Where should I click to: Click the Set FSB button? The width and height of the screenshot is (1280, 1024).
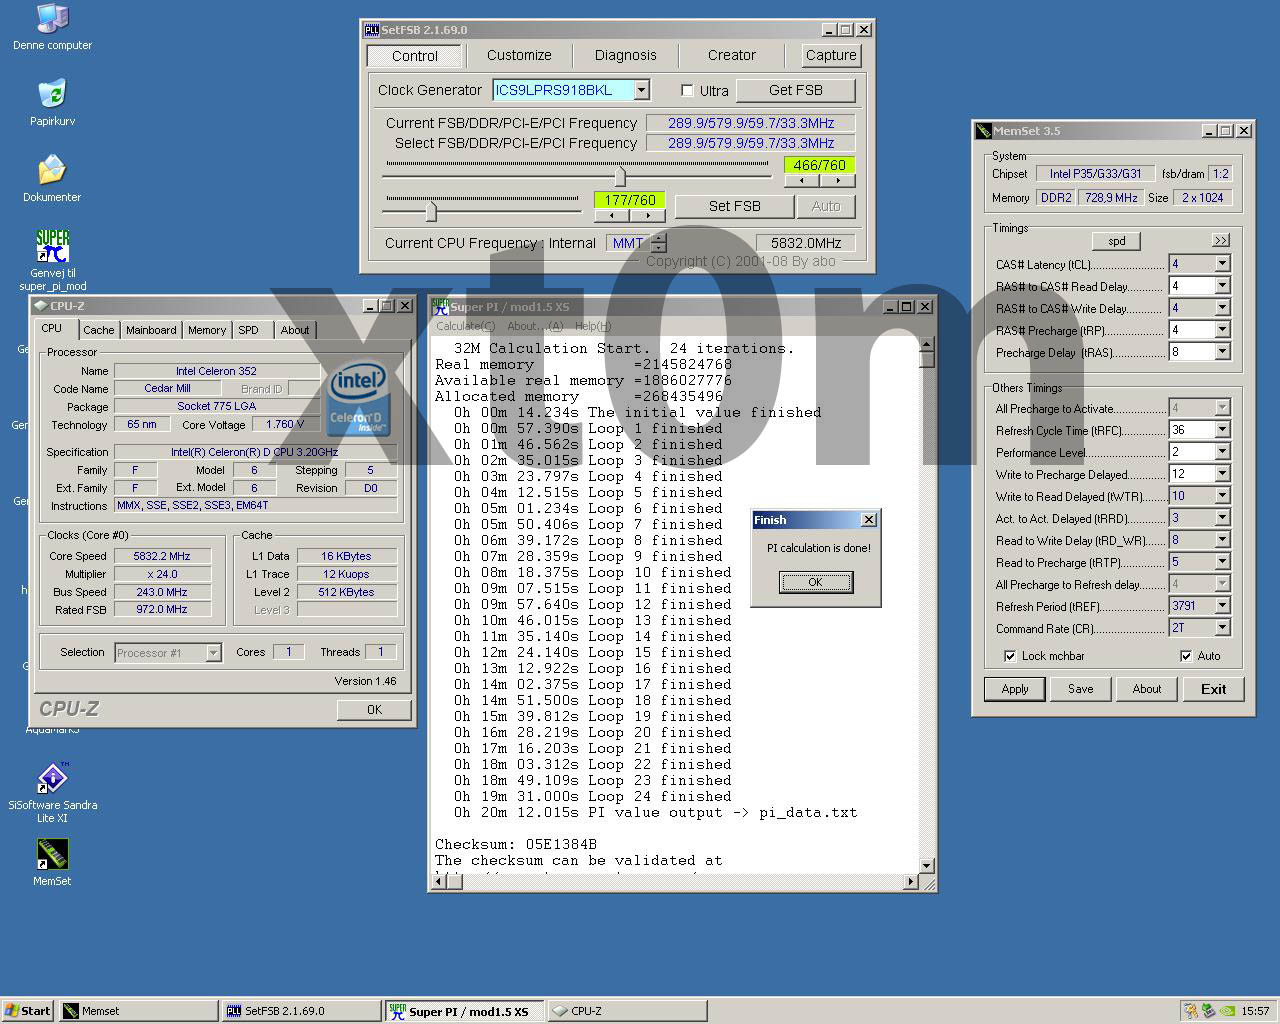[x=735, y=206]
